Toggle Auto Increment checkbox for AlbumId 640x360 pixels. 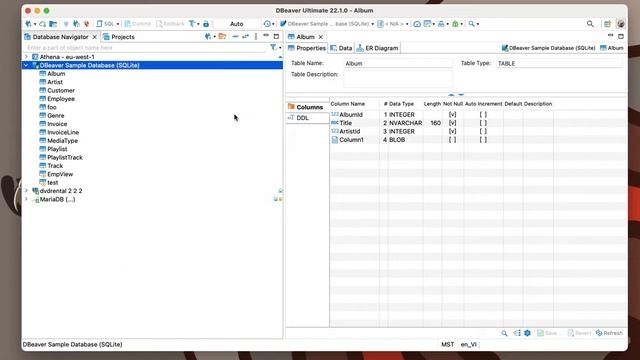coord(483,115)
